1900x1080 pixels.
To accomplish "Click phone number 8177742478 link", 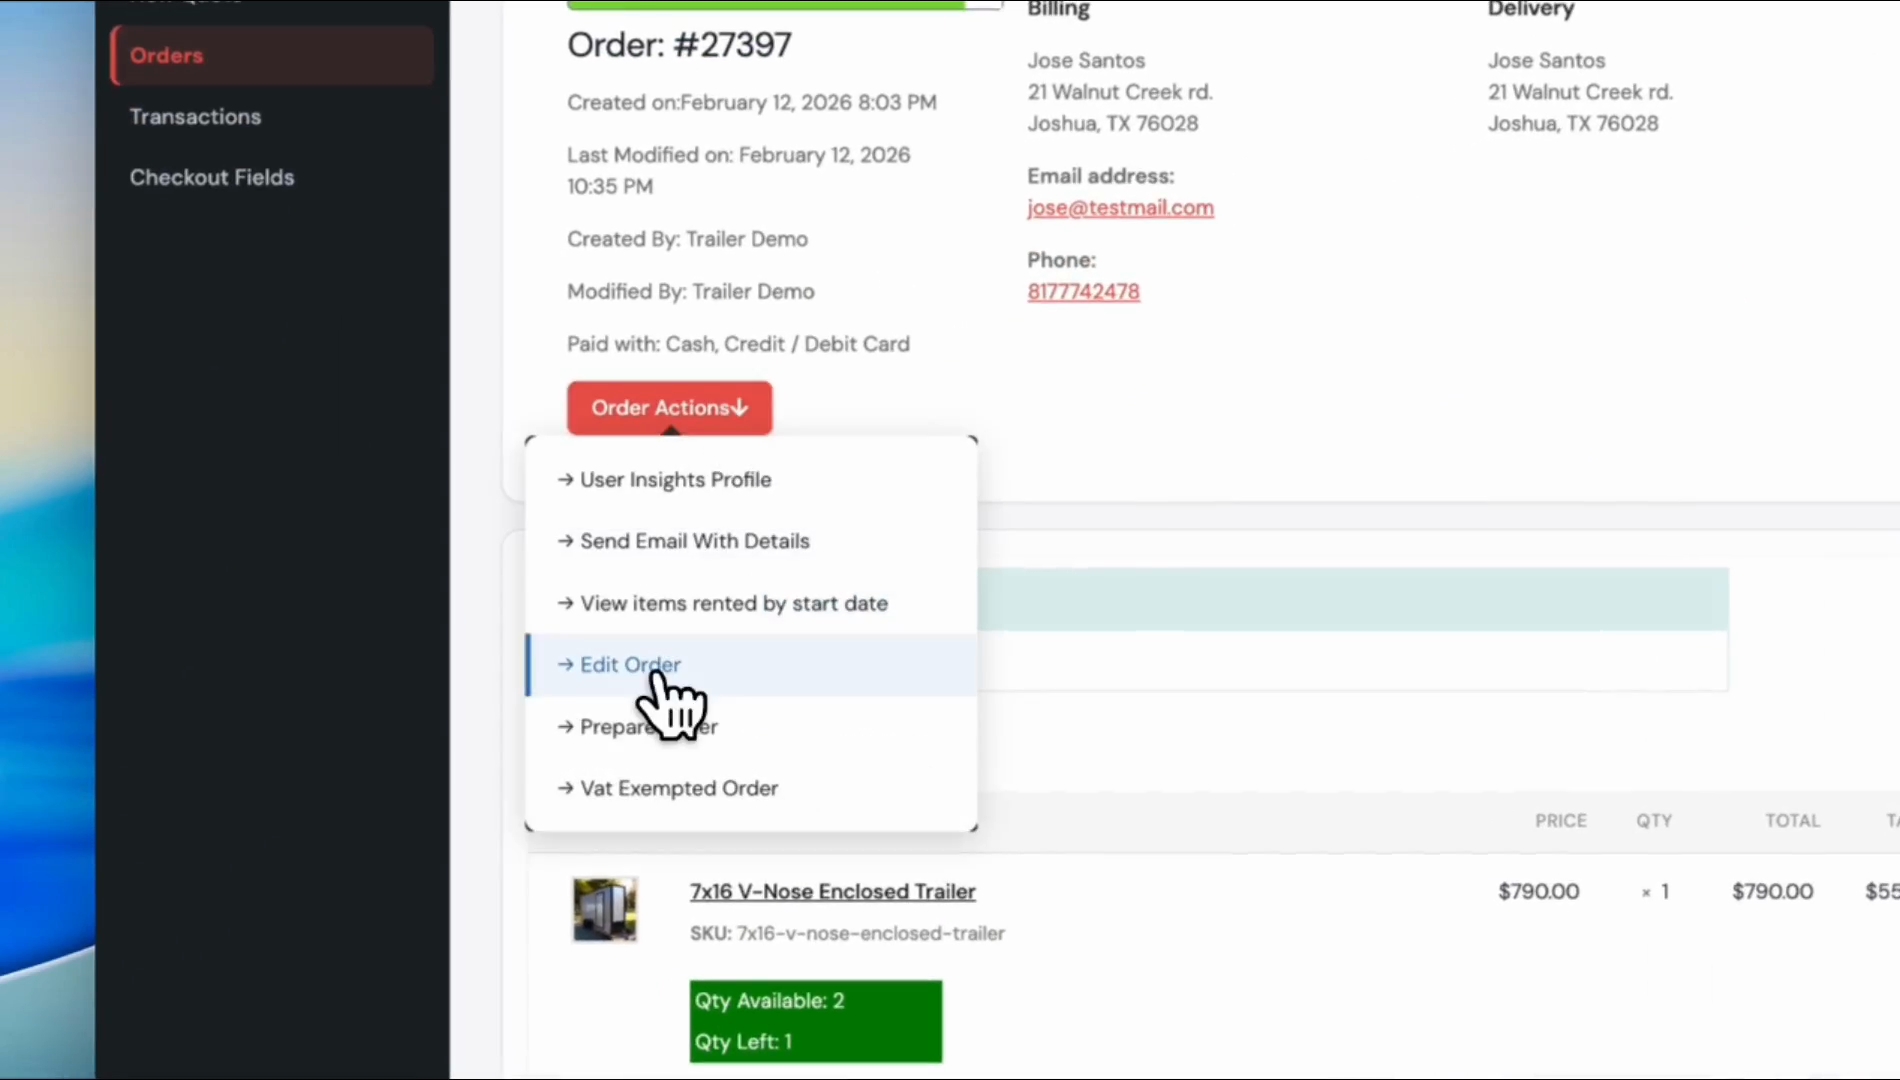I will click(x=1083, y=292).
